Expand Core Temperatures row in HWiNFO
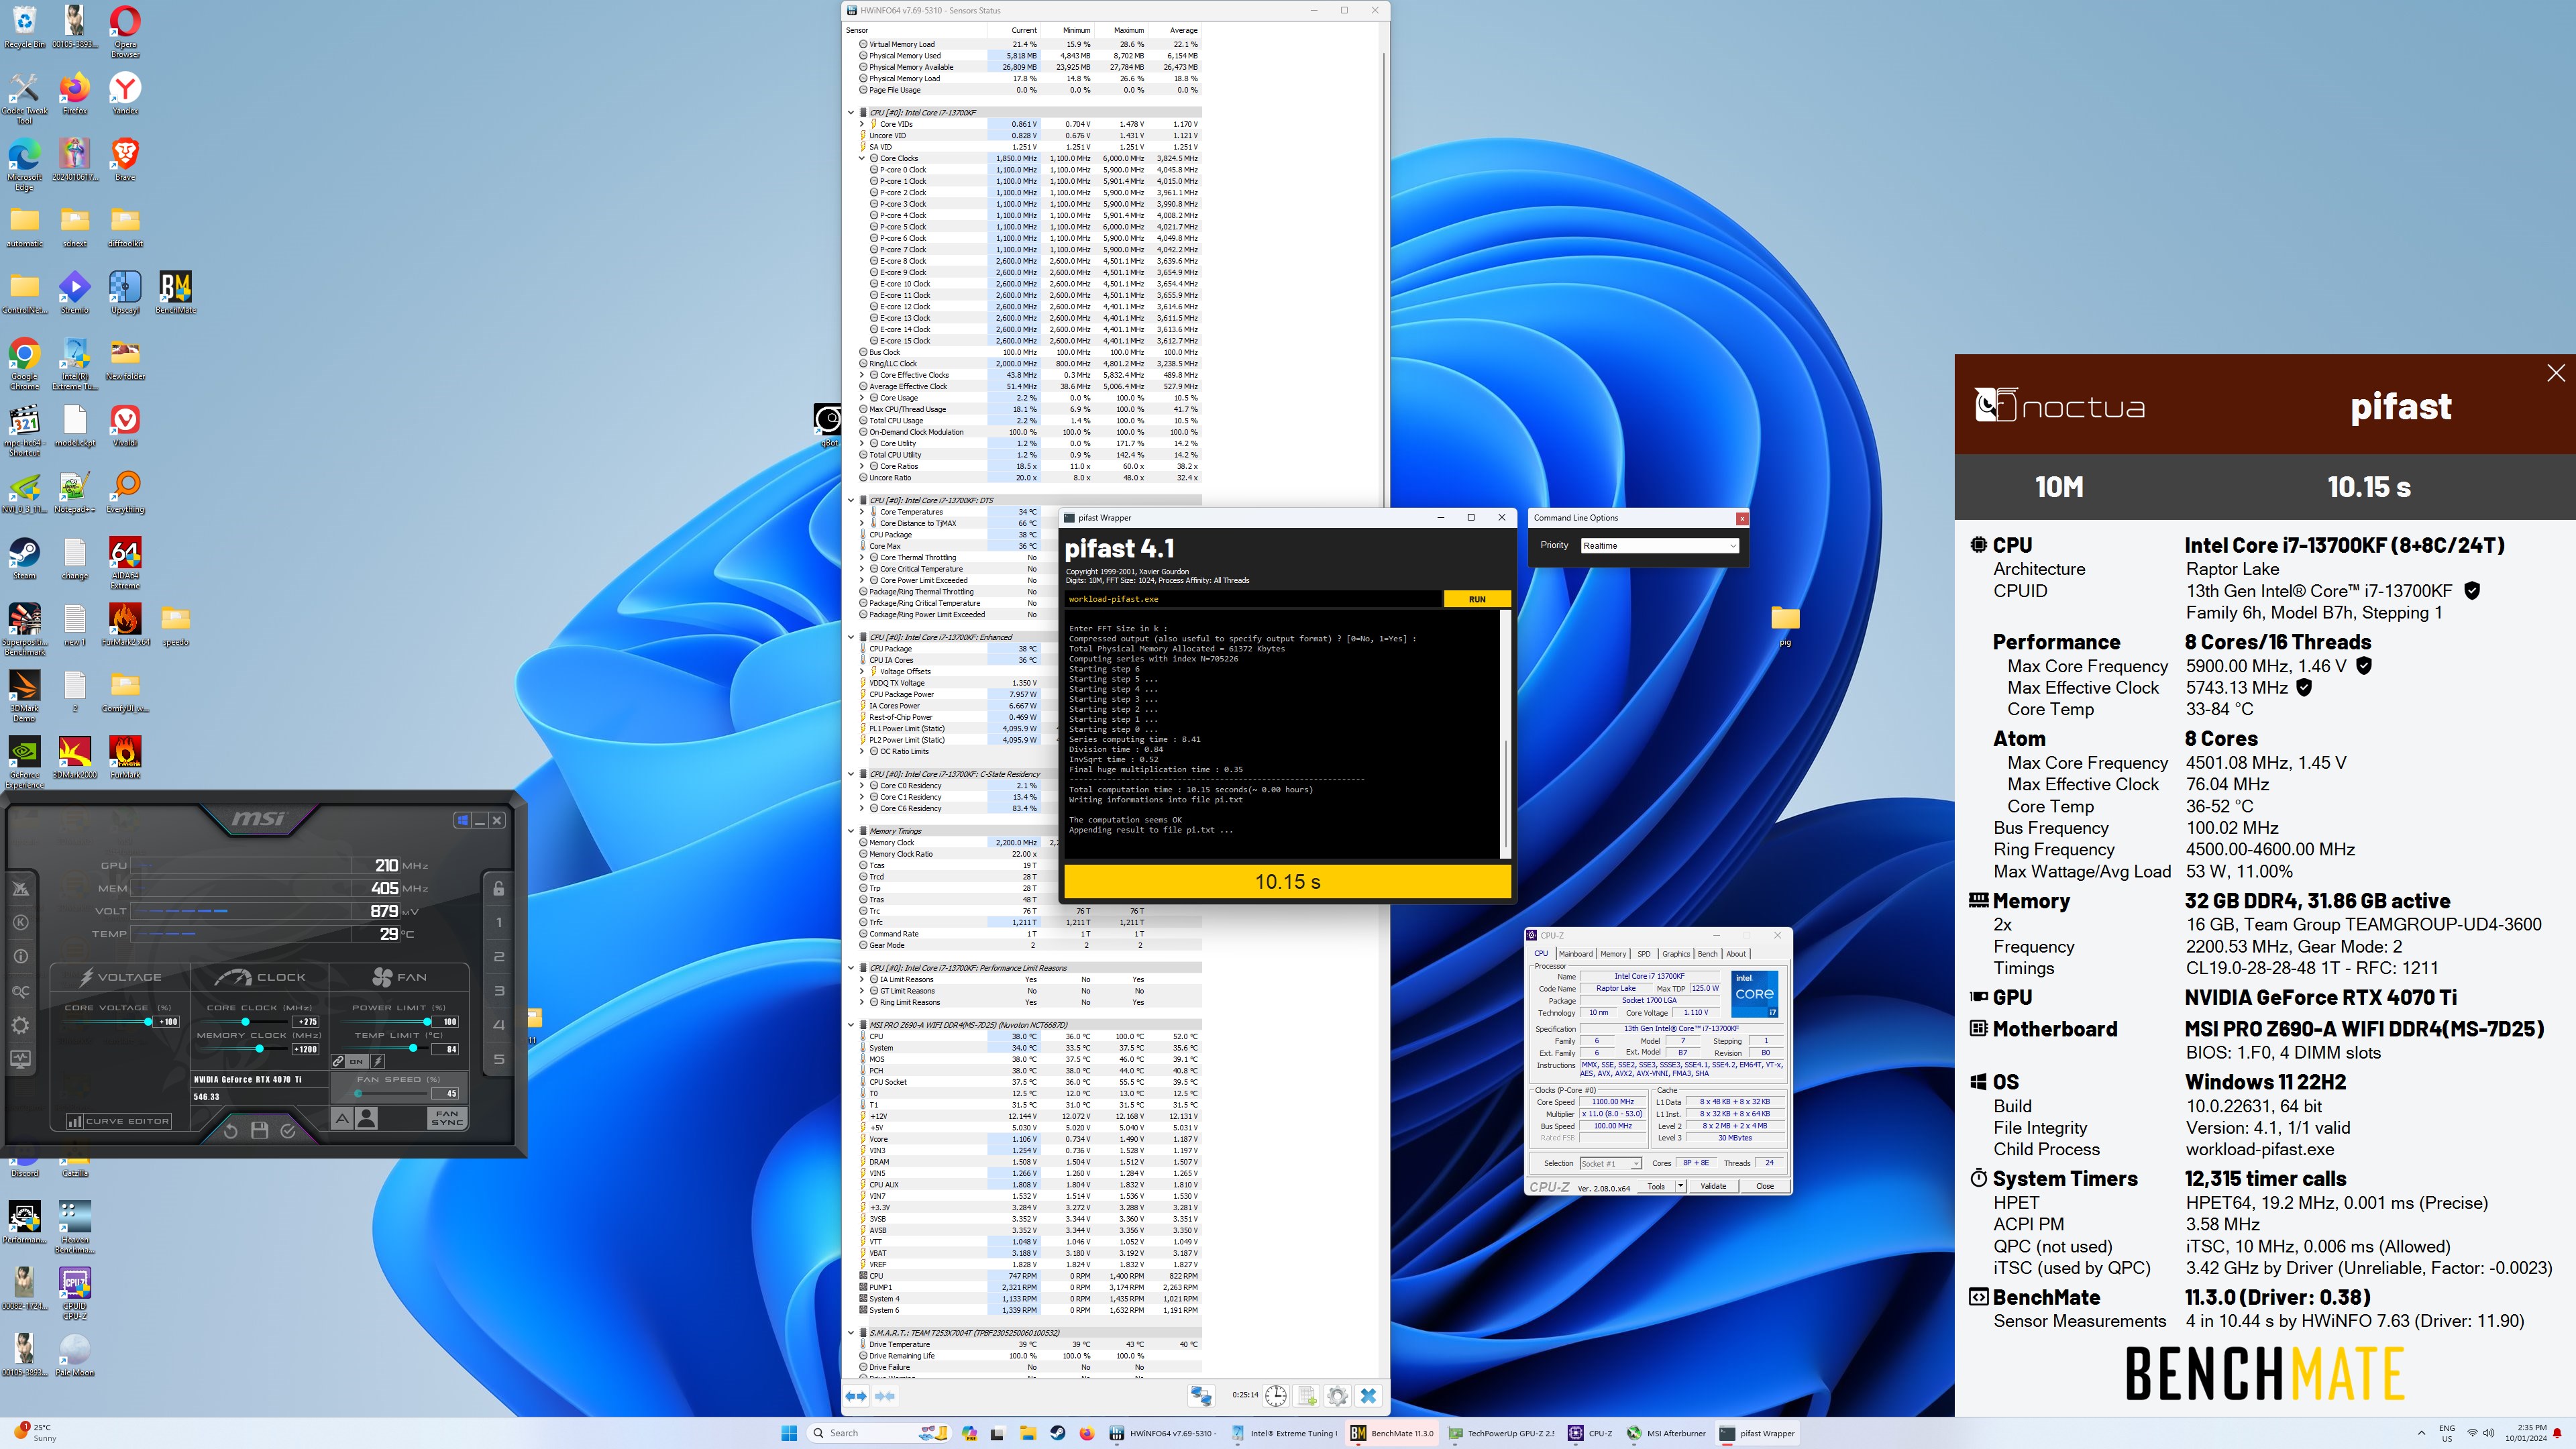 pyautogui.click(x=862, y=512)
